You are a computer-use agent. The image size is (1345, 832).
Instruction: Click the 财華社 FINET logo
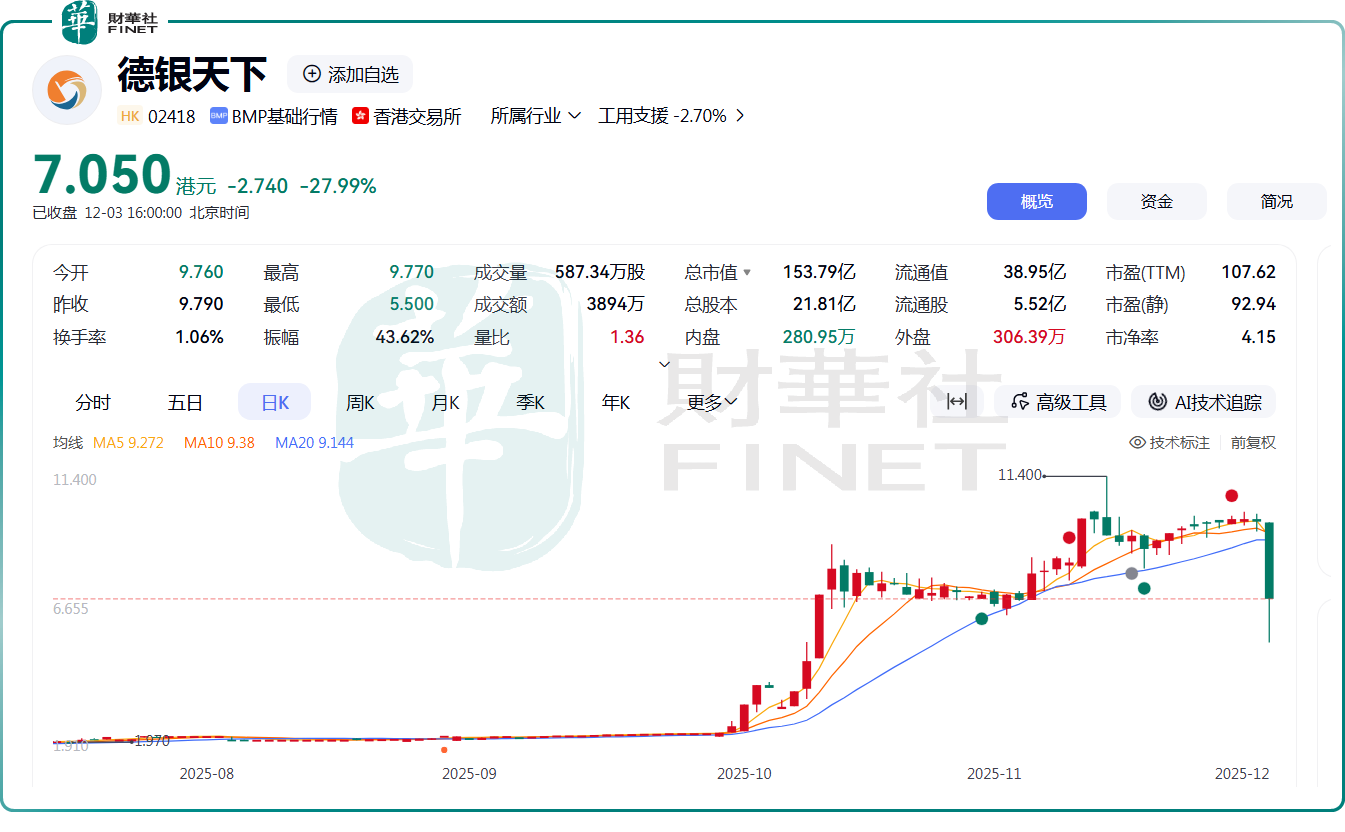click(x=109, y=22)
